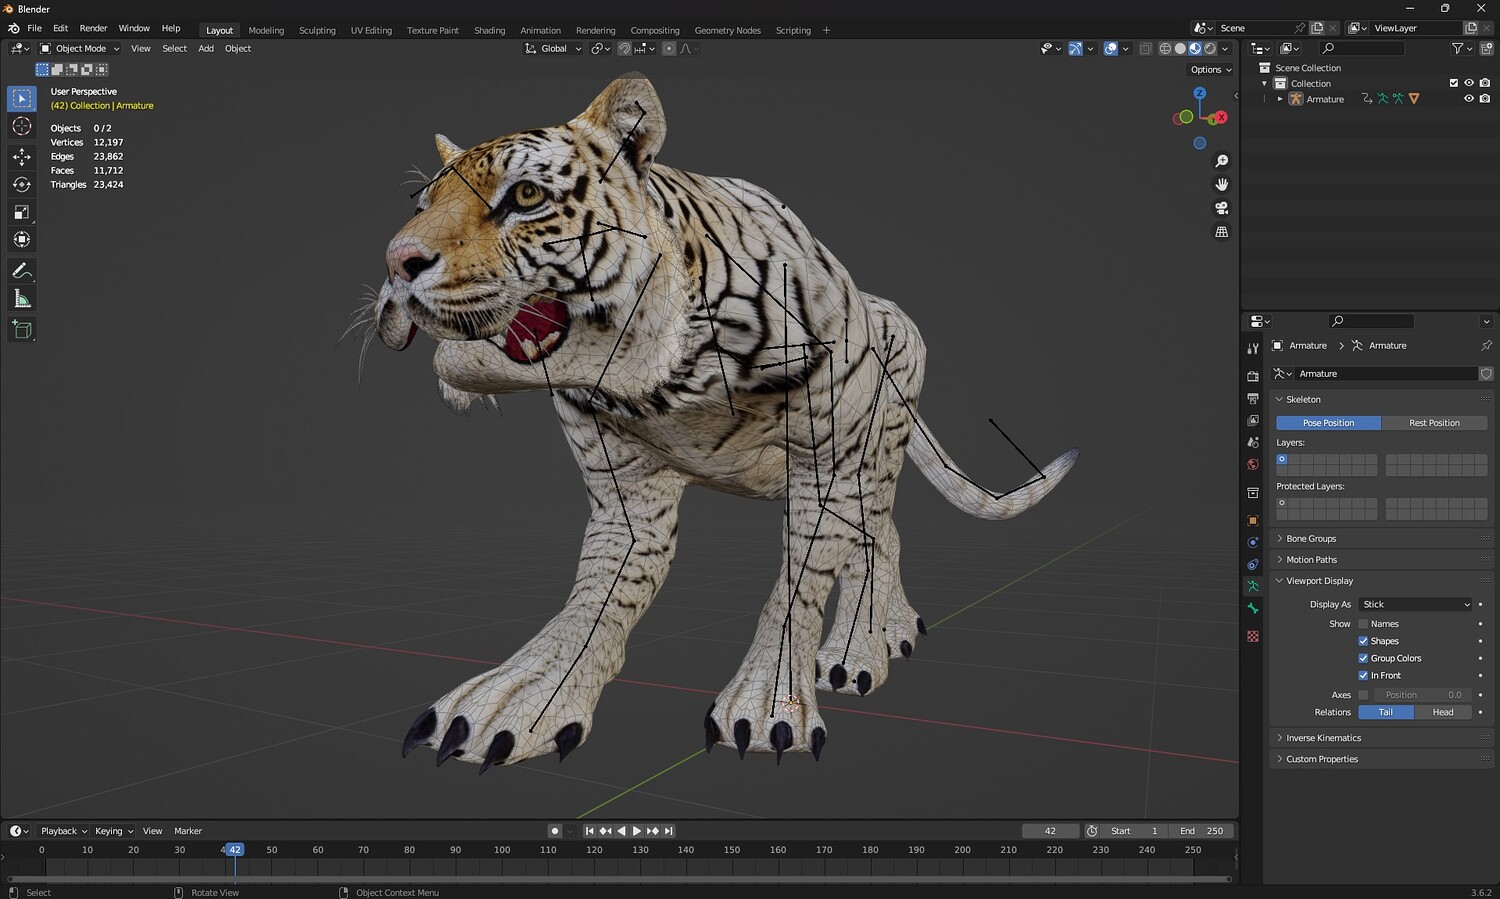The image size is (1500, 899).
Task: Activate the Rotate tool
Action: pyautogui.click(x=22, y=185)
